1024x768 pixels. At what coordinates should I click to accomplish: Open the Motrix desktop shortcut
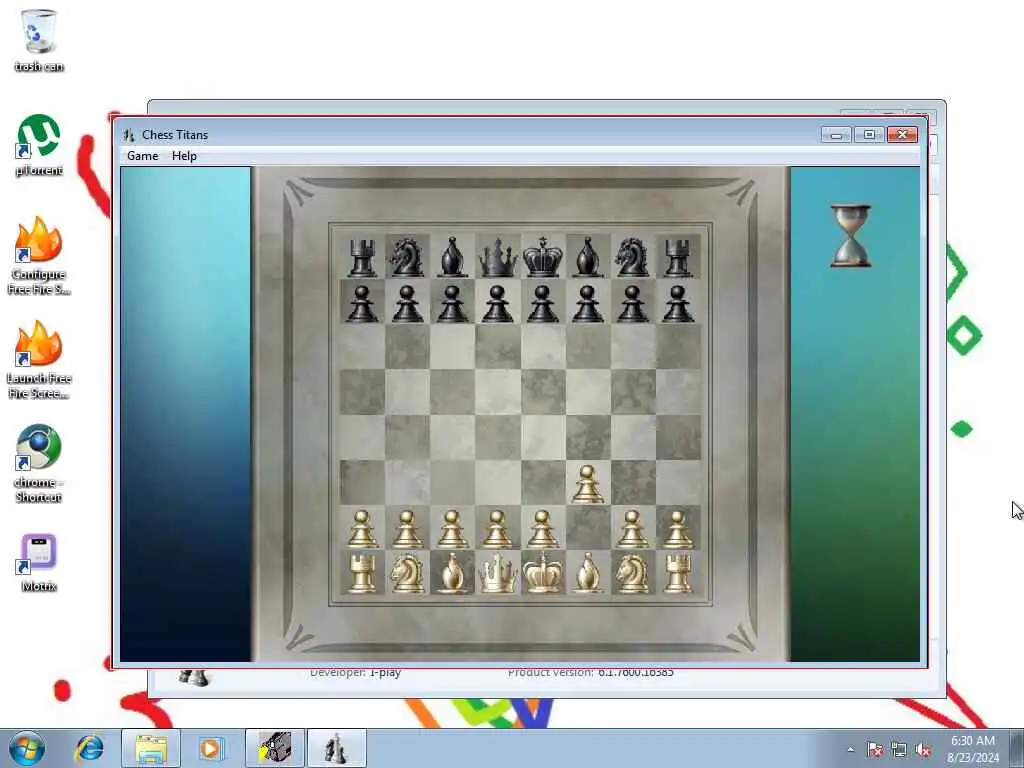[39, 563]
